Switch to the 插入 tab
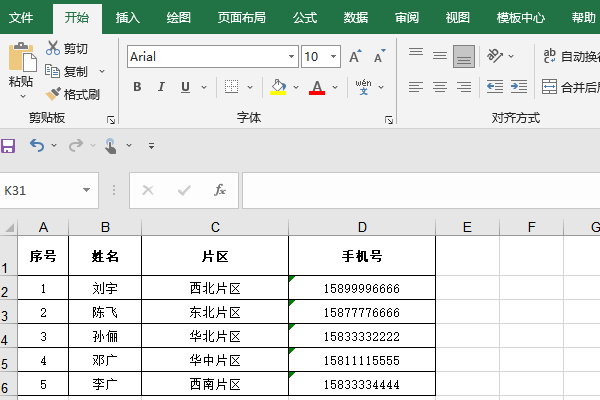600x400 pixels. tap(128, 17)
